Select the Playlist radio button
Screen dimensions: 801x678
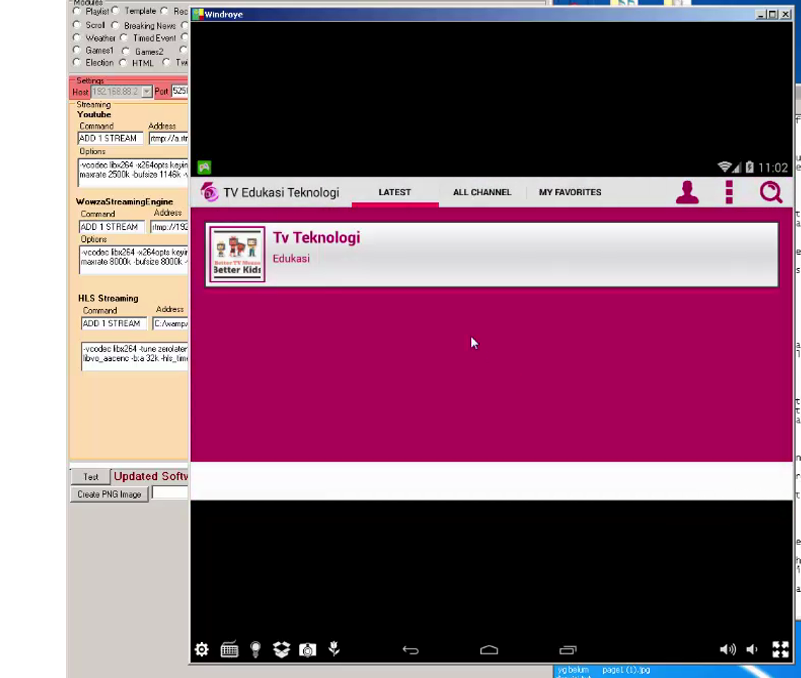coord(77,11)
